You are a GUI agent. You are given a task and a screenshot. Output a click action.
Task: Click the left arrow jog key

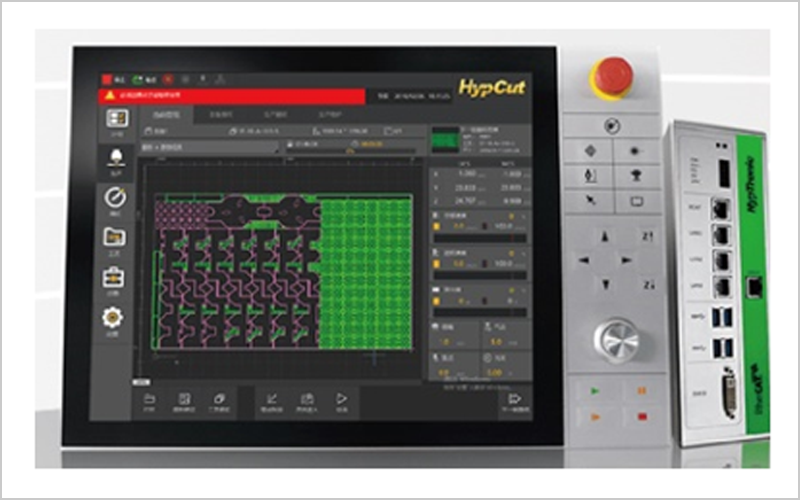[x=584, y=260]
